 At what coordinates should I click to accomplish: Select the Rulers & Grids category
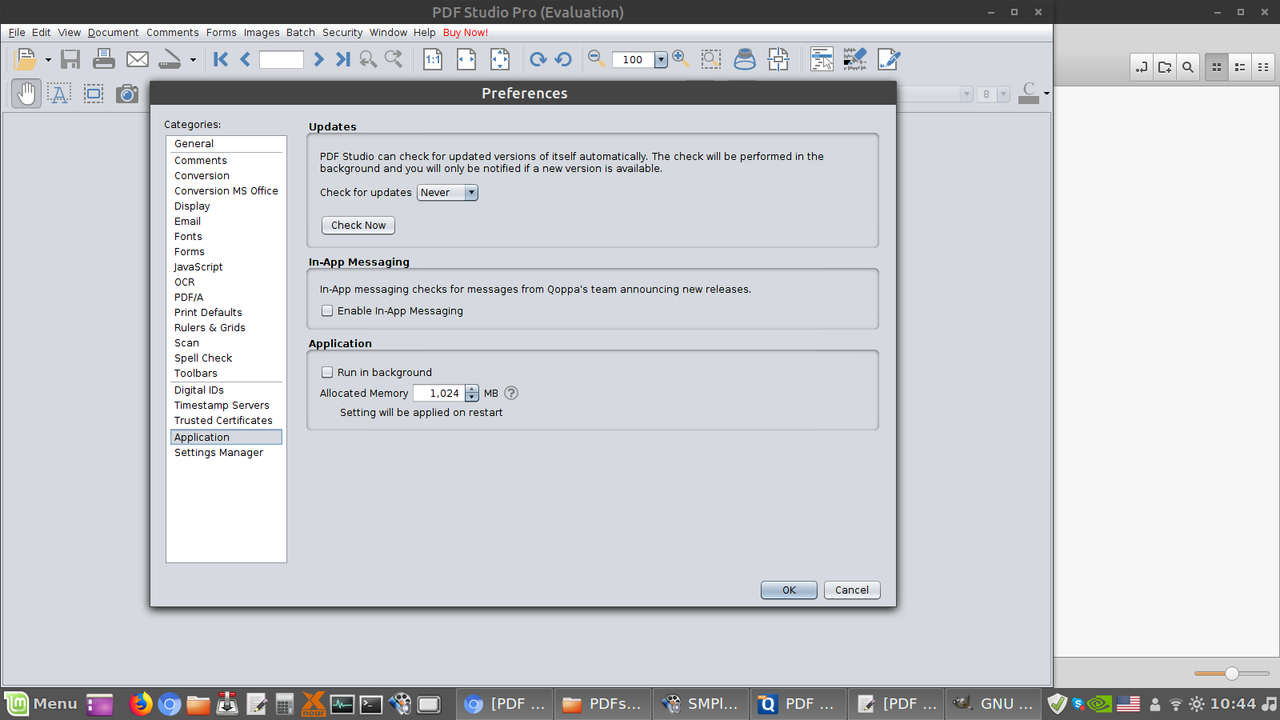210,328
